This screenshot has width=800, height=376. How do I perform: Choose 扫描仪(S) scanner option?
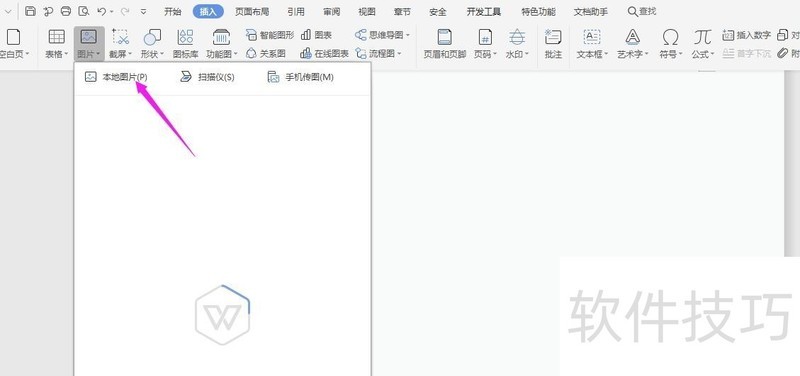(x=207, y=77)
